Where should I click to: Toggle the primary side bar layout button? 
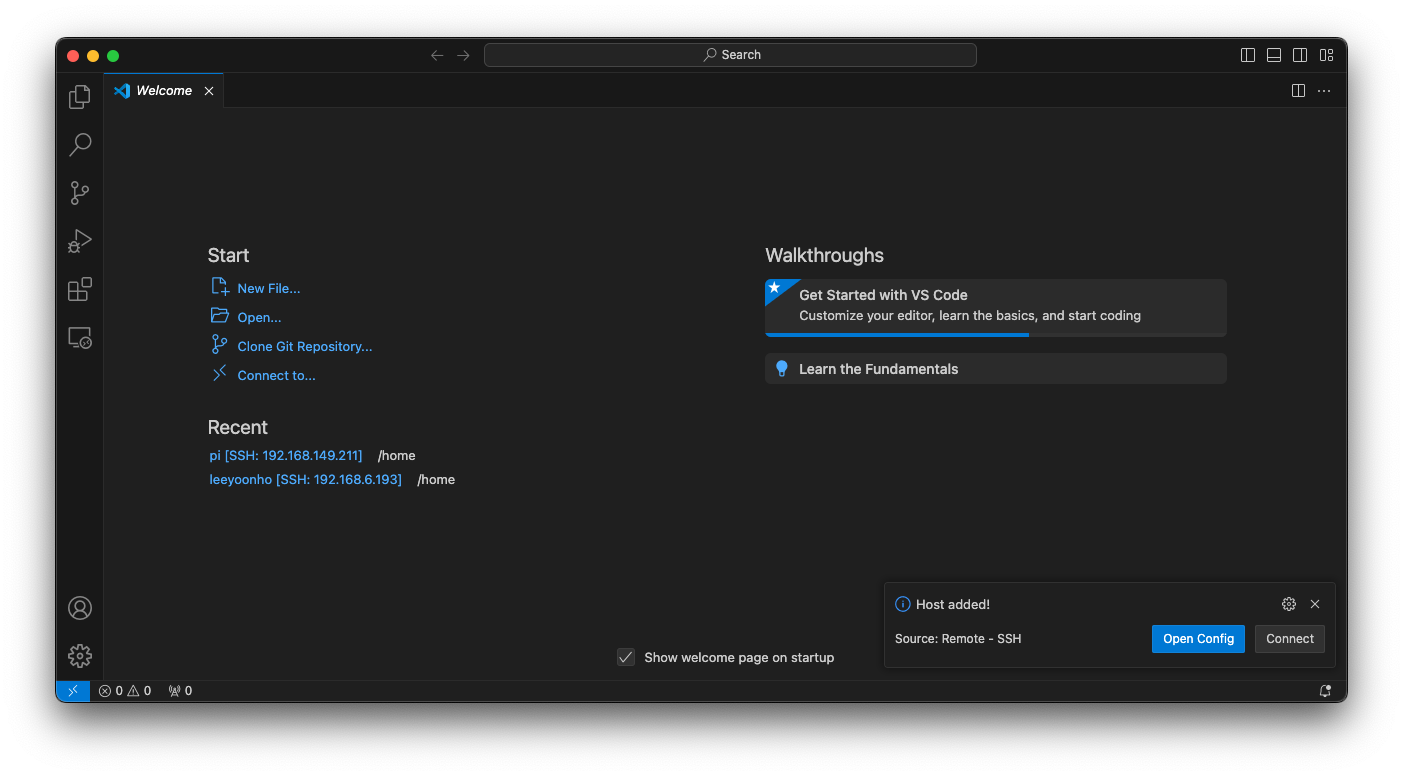click(x=1248, y=55)
